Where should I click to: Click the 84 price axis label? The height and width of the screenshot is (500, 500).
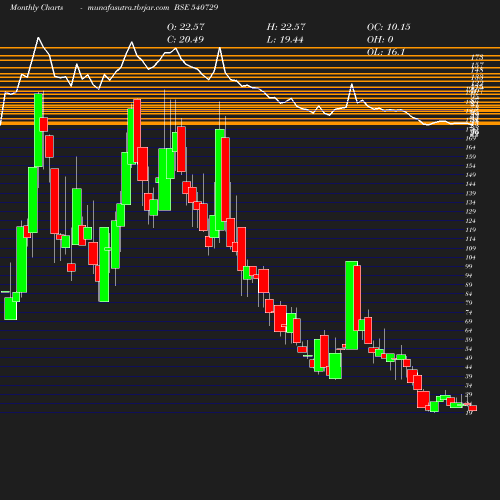pos(469,294)
